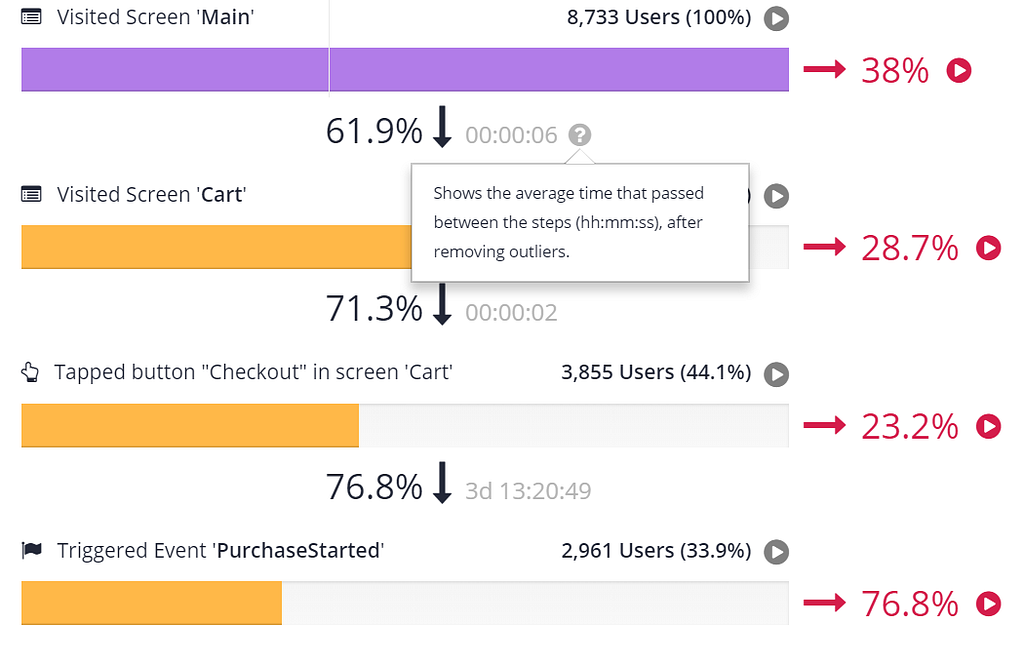Play recordings of the 38% drop-off users
Image resolution: width=1024 pixels, height=659 pixels.
coord(959,70)
